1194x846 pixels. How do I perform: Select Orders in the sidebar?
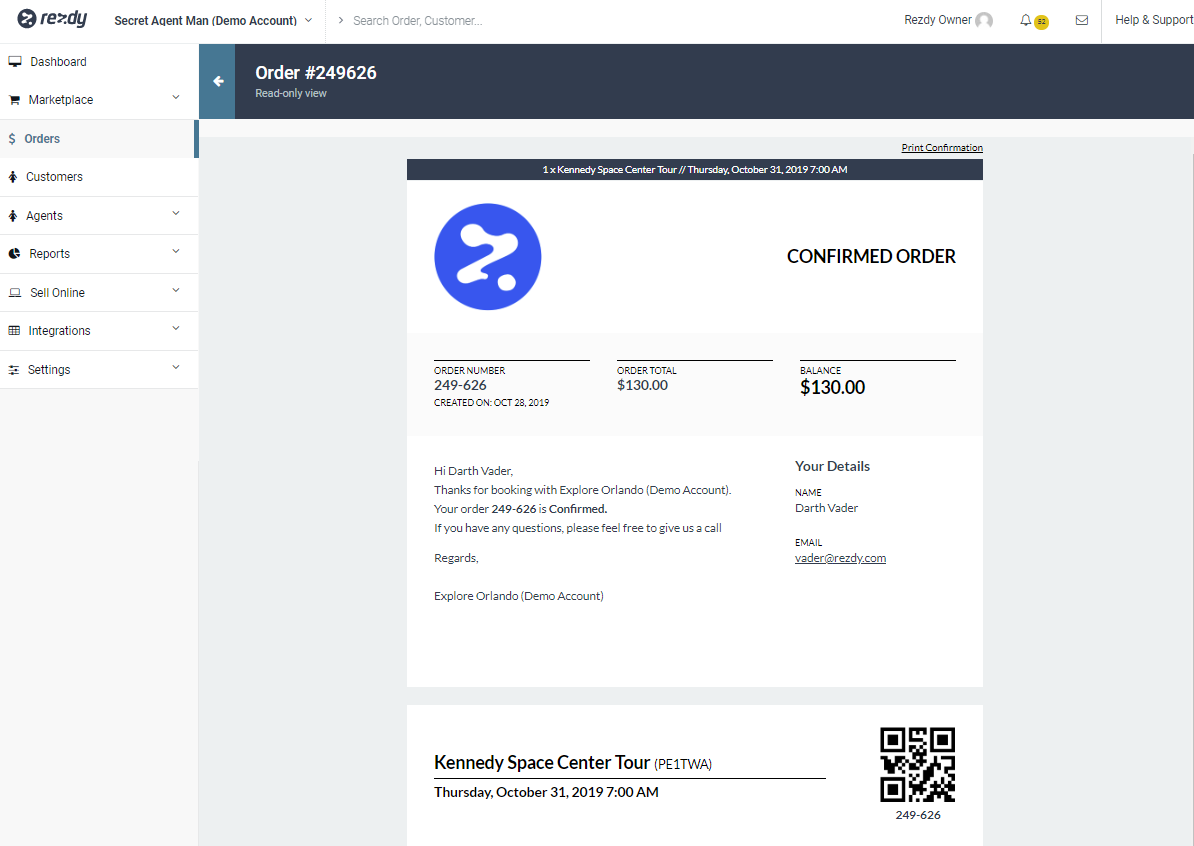pyautogui.click(x=99, y=139)
